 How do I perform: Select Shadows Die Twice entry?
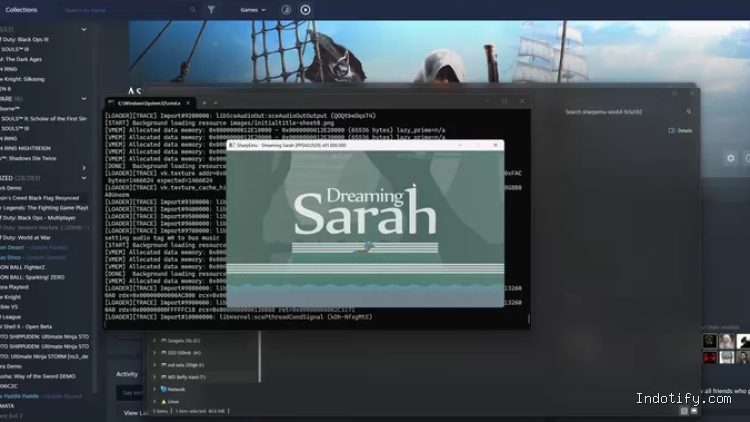[x=28, y=158]
